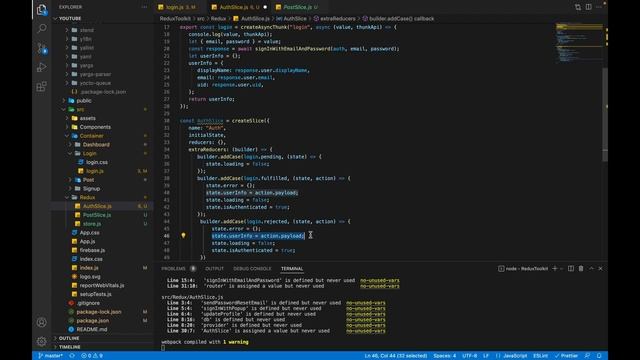640x360 pixels.
Task: Click the lightbulb code action icon
Action: coord(183,236)
